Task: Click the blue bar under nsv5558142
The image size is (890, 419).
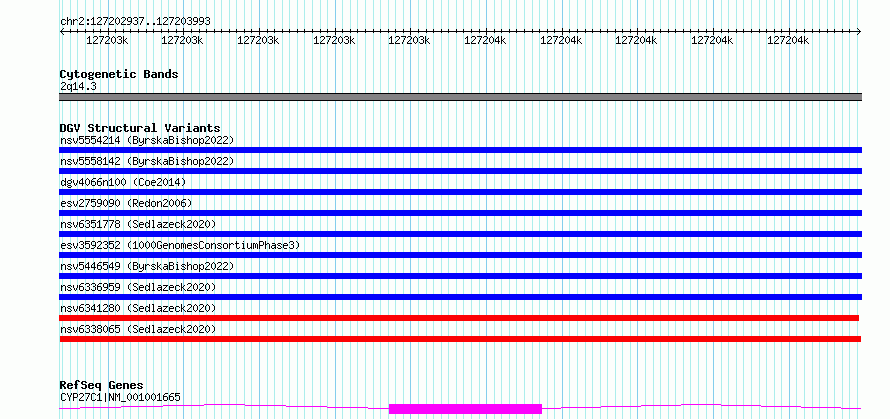Action: pos(460,171)
